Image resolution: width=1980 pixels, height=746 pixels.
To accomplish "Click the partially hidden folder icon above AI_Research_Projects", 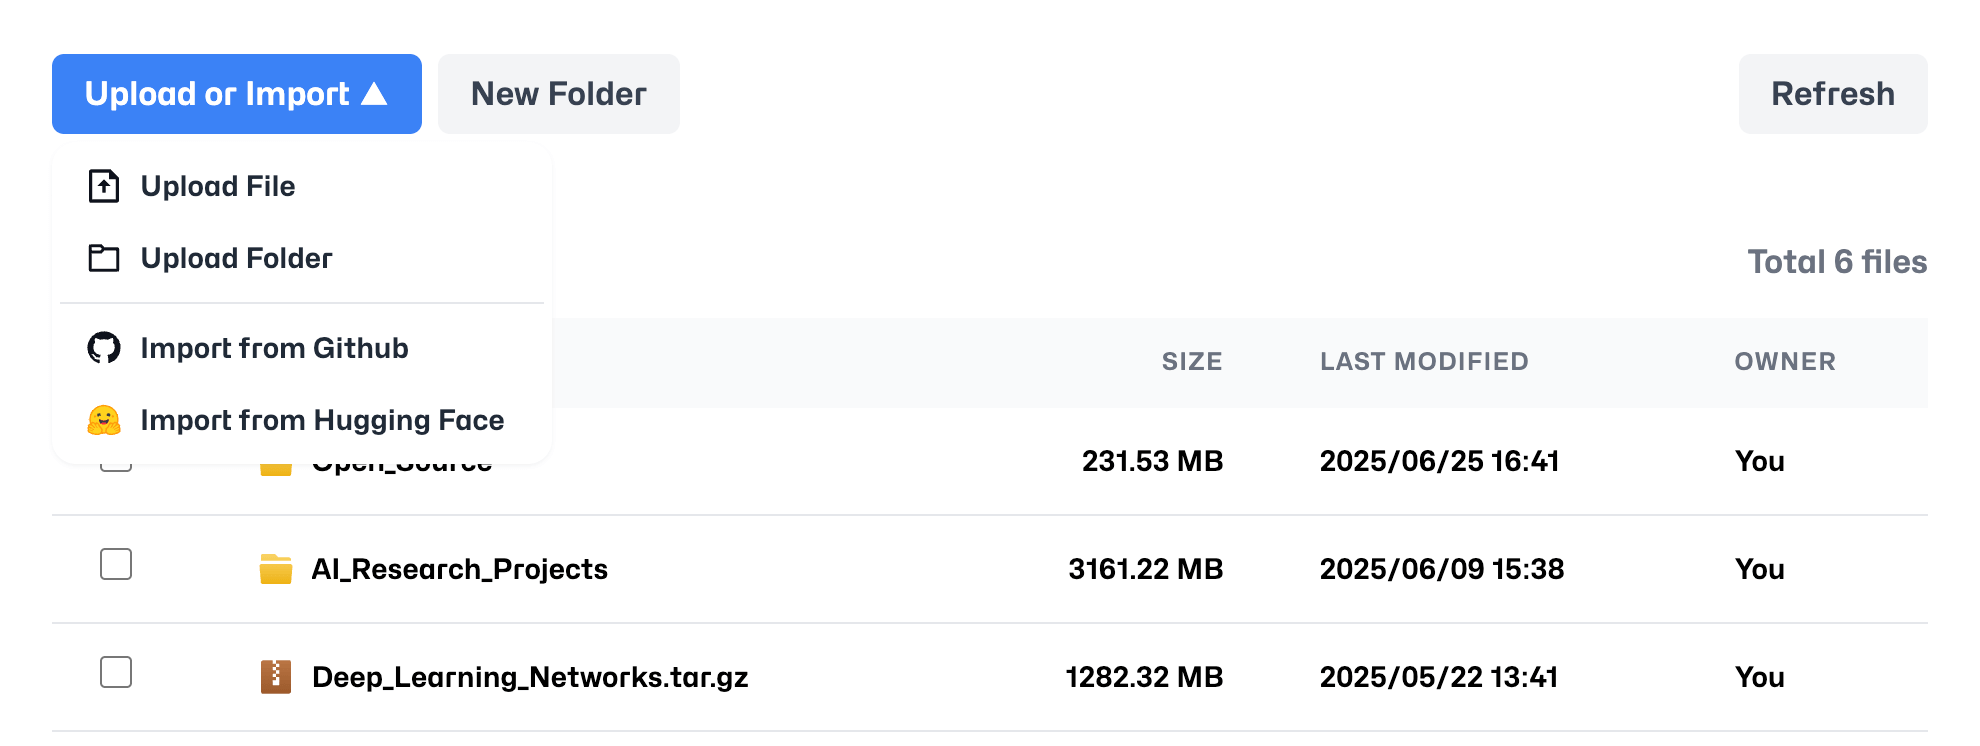I will coord(276,469).
